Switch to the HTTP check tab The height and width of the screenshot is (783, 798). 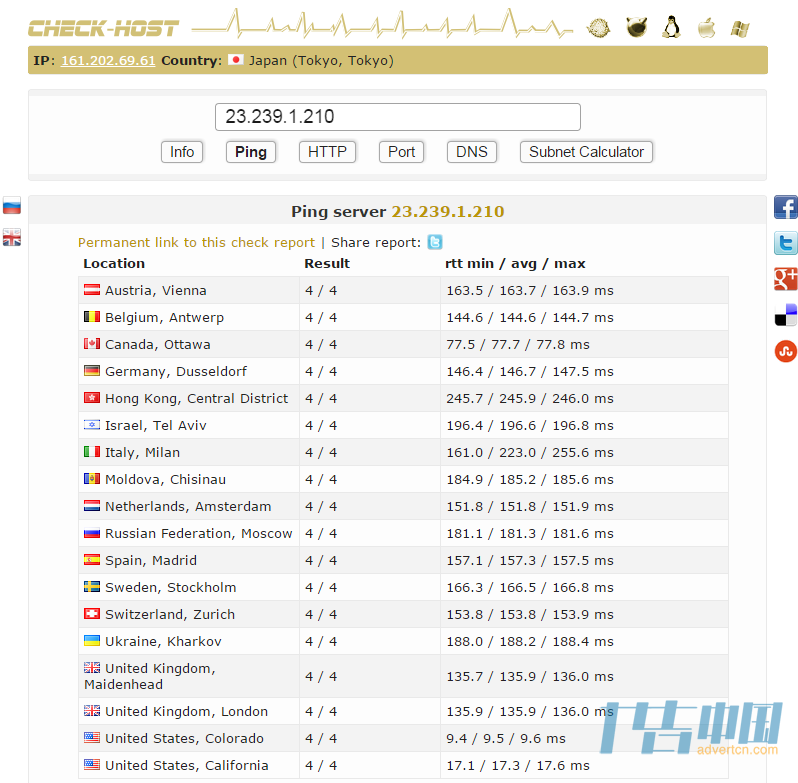[327, 152]
